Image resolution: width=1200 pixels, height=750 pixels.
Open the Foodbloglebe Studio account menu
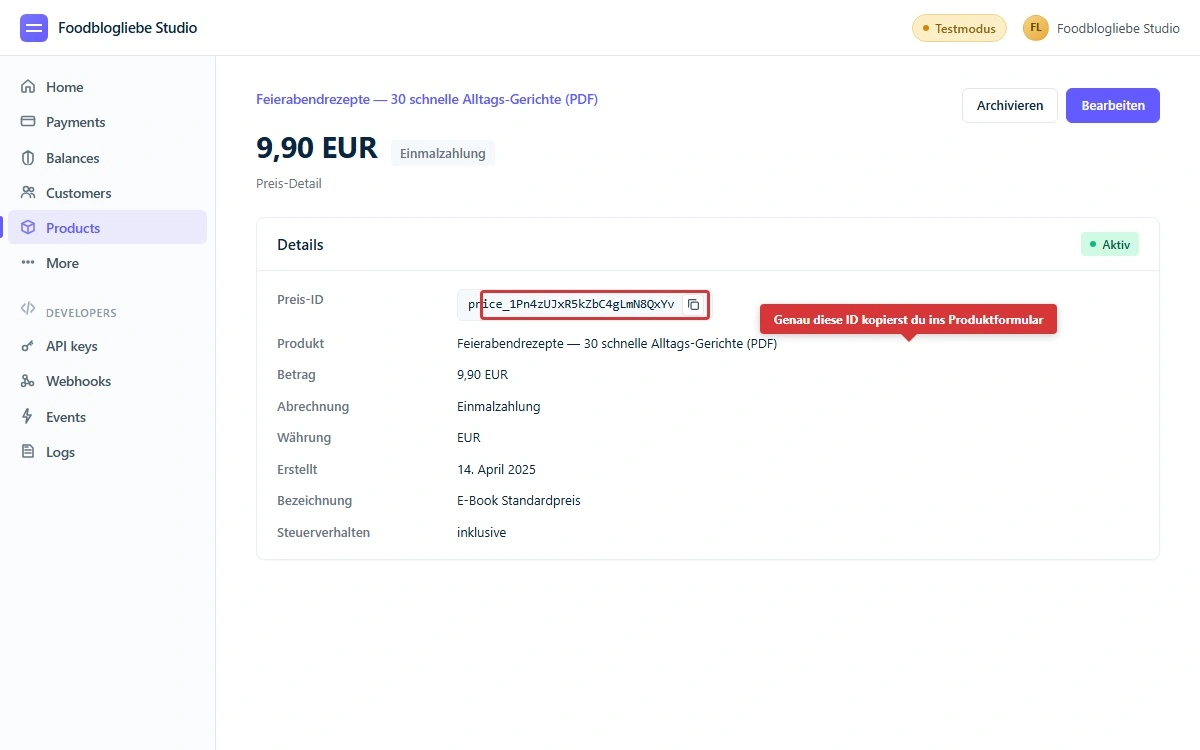tap(1101, 28)
